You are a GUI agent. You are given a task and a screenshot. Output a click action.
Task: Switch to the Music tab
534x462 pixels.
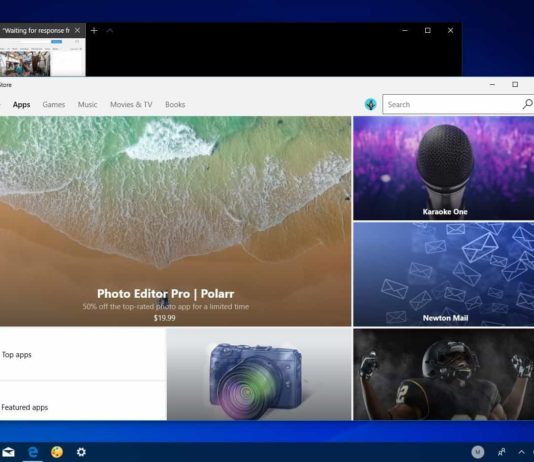tap(88, 105)
